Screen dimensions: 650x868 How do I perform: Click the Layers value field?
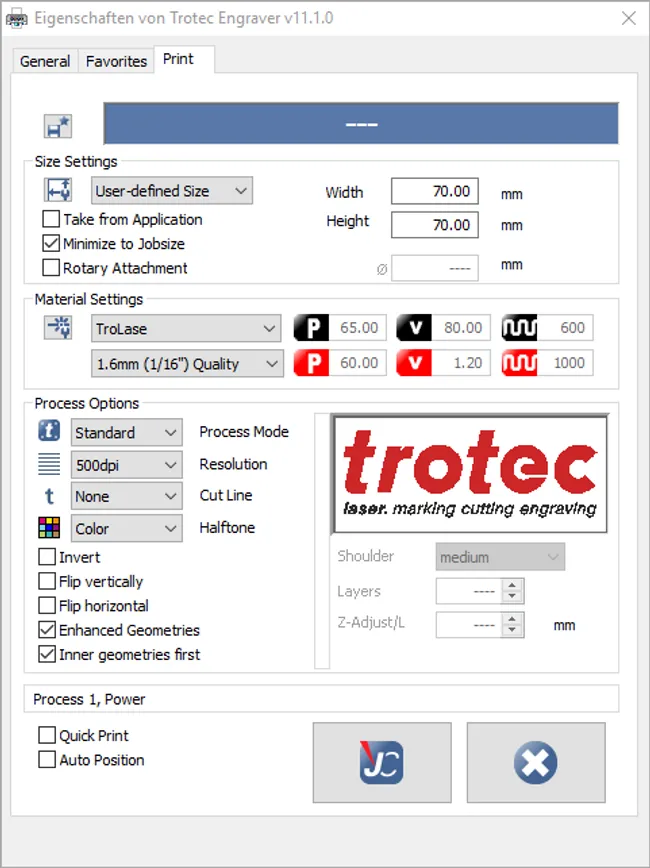(470, 591)
